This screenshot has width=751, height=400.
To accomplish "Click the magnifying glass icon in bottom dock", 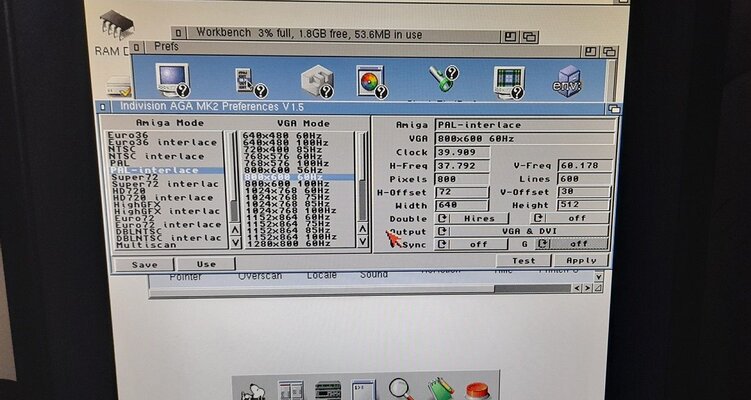I will (x=401, y=388).
